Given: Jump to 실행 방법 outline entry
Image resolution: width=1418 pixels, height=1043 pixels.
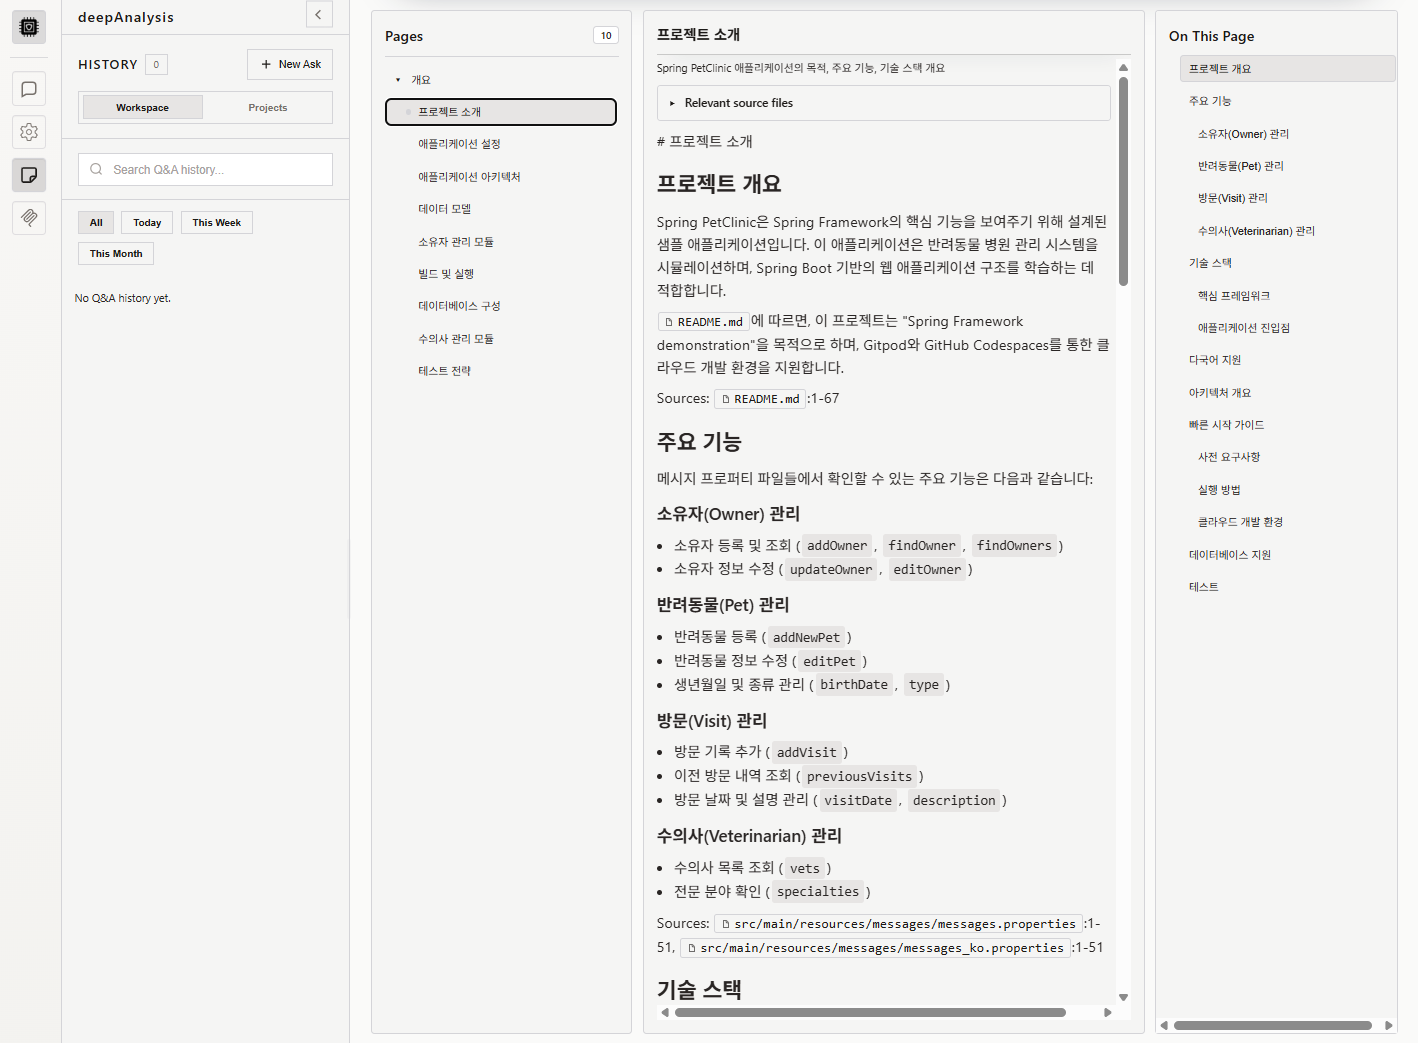Looking at the screenshot, I should click(1219, 490).
